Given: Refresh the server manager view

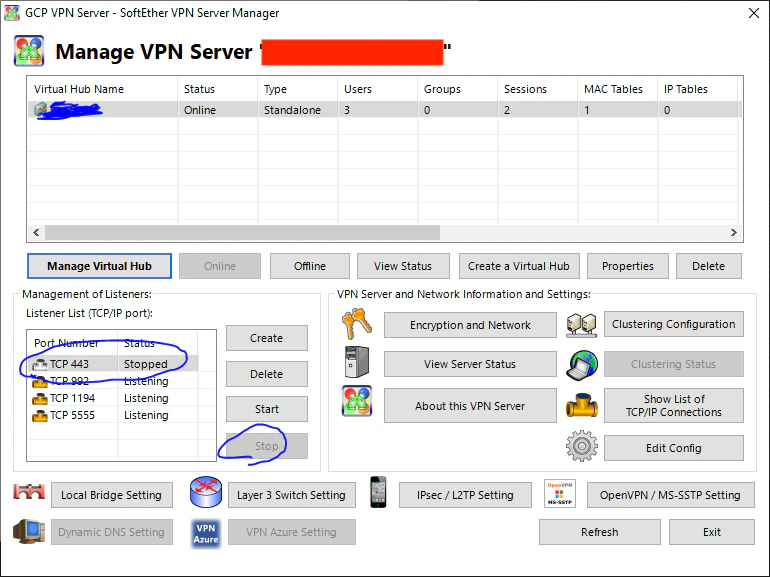Looking at the screenshot, I should (x=600, y=532).
